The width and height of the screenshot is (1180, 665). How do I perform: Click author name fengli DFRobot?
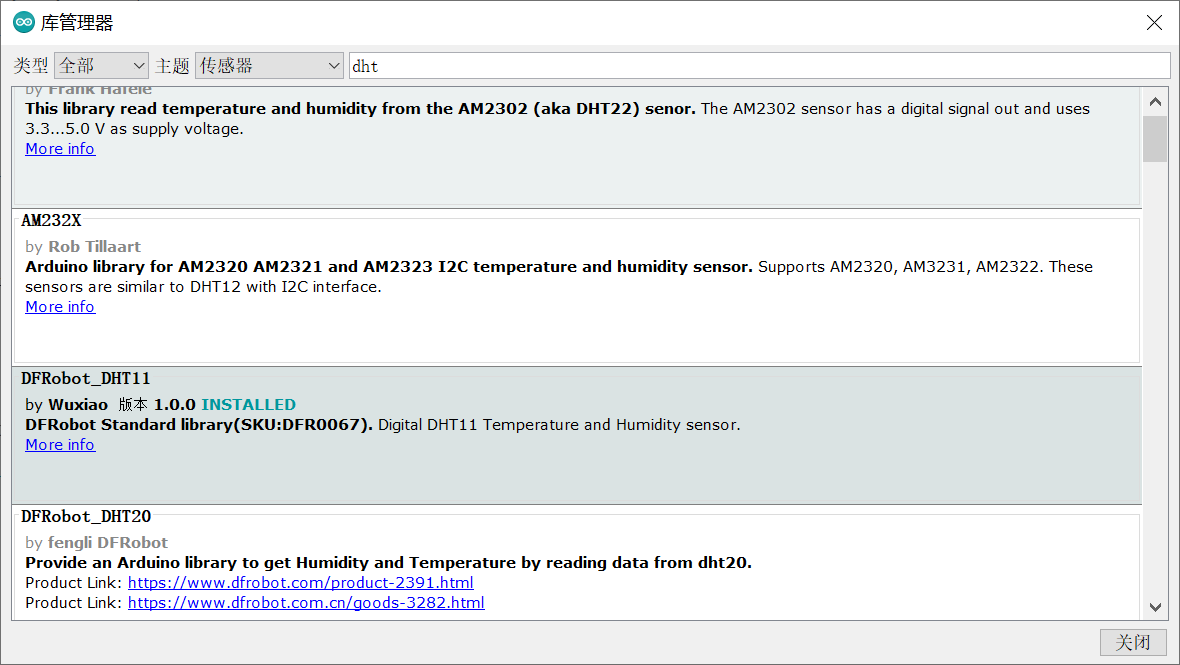108,543
